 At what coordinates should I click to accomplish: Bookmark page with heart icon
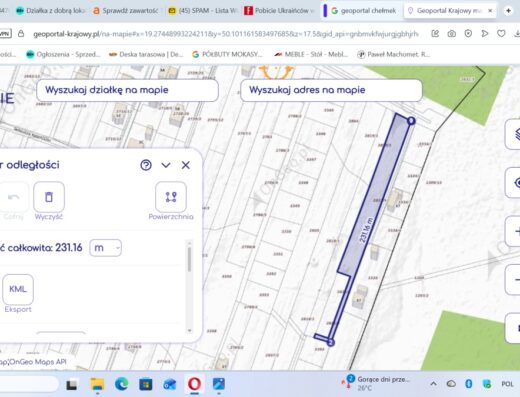[501, 34]
